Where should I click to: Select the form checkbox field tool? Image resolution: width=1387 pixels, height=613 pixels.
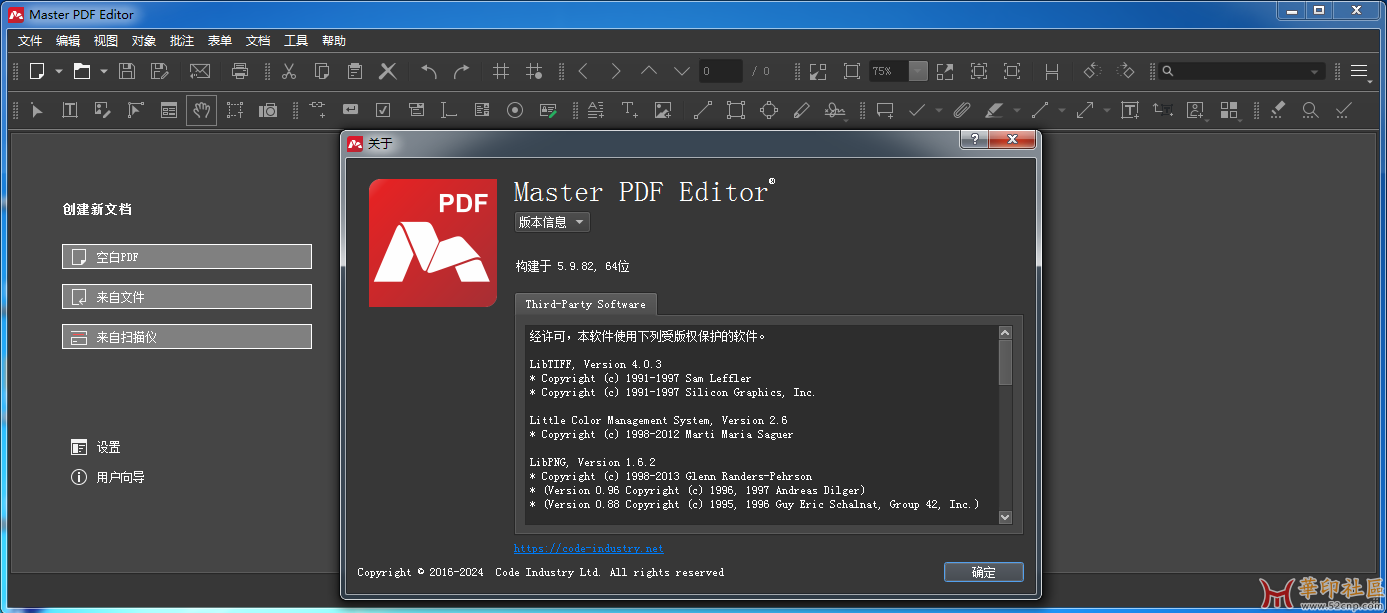coord(383,110)
